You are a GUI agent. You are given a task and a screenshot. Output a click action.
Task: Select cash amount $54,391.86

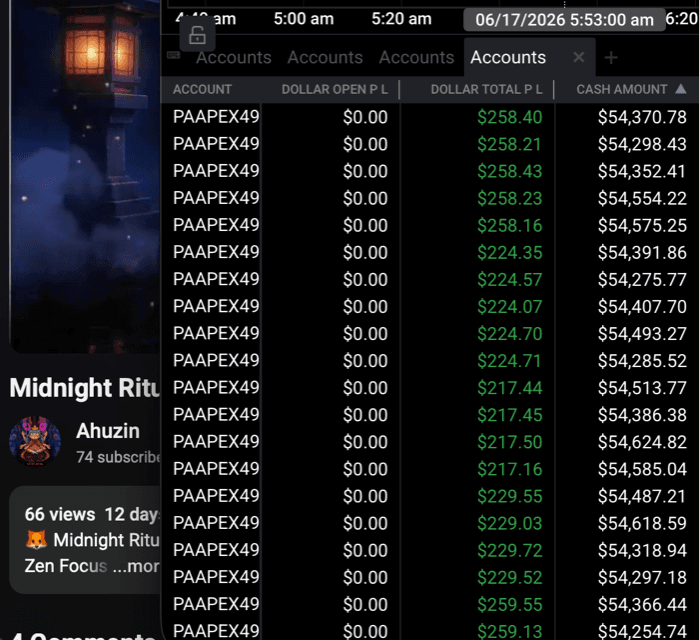[642, 252]
